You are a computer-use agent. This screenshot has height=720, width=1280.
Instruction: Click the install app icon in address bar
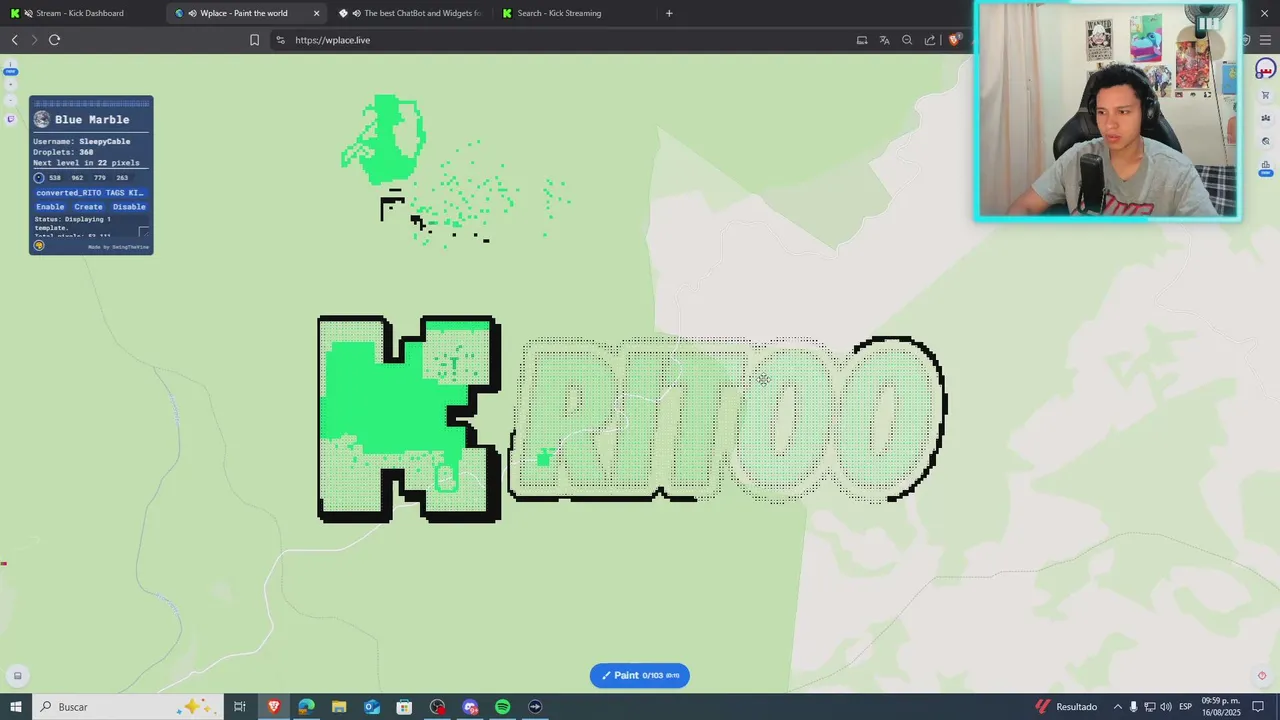coord(861,40)
